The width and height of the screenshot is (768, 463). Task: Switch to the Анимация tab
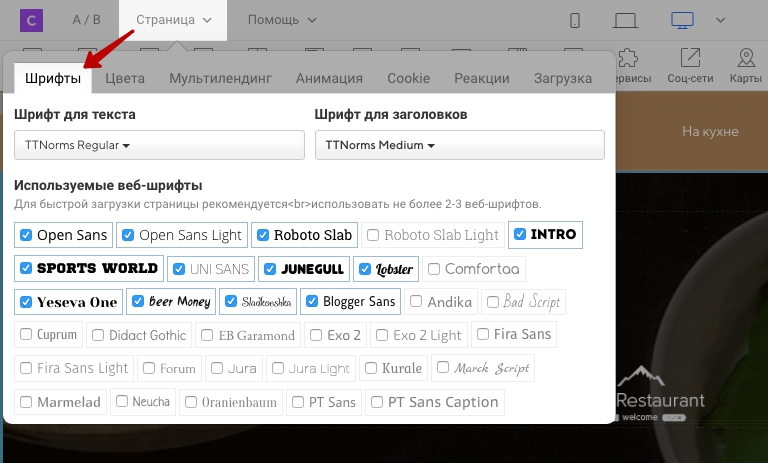(329, 78)
